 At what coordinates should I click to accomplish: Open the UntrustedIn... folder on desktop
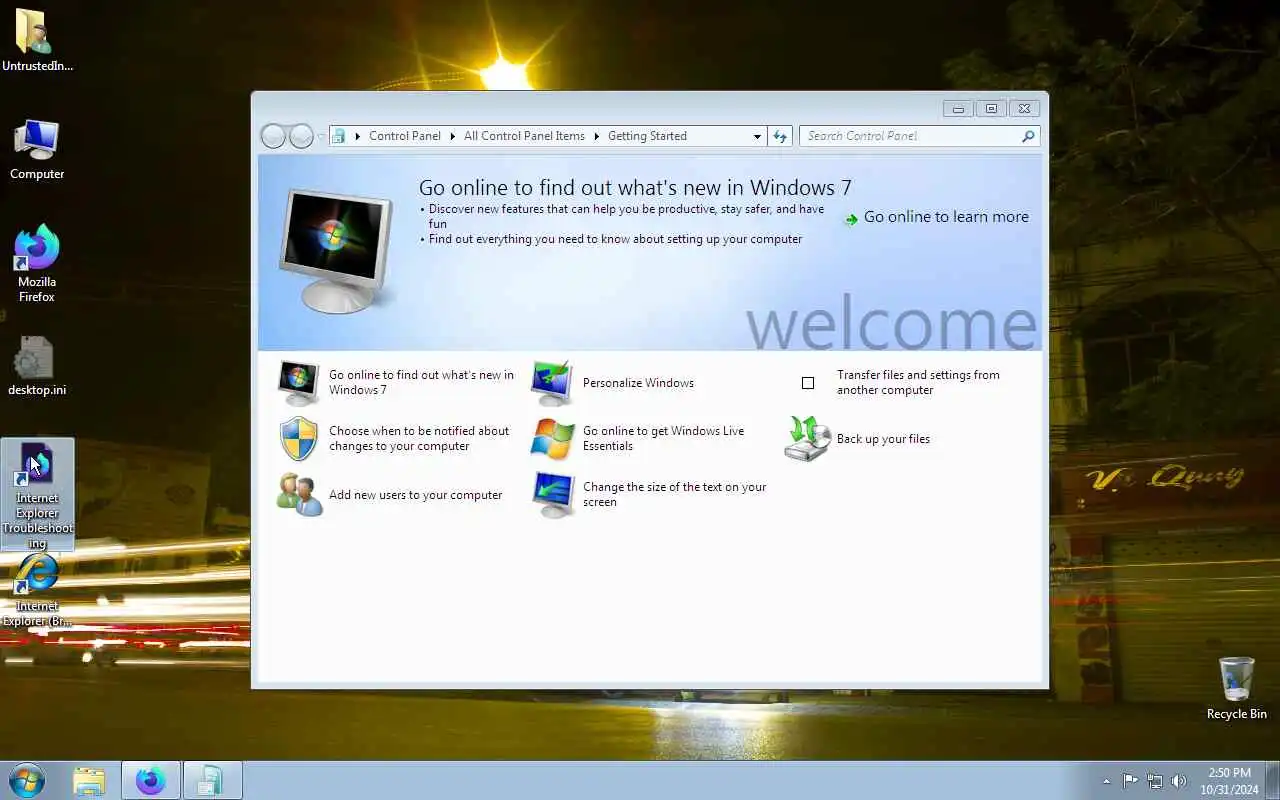[x=37, y=40]
